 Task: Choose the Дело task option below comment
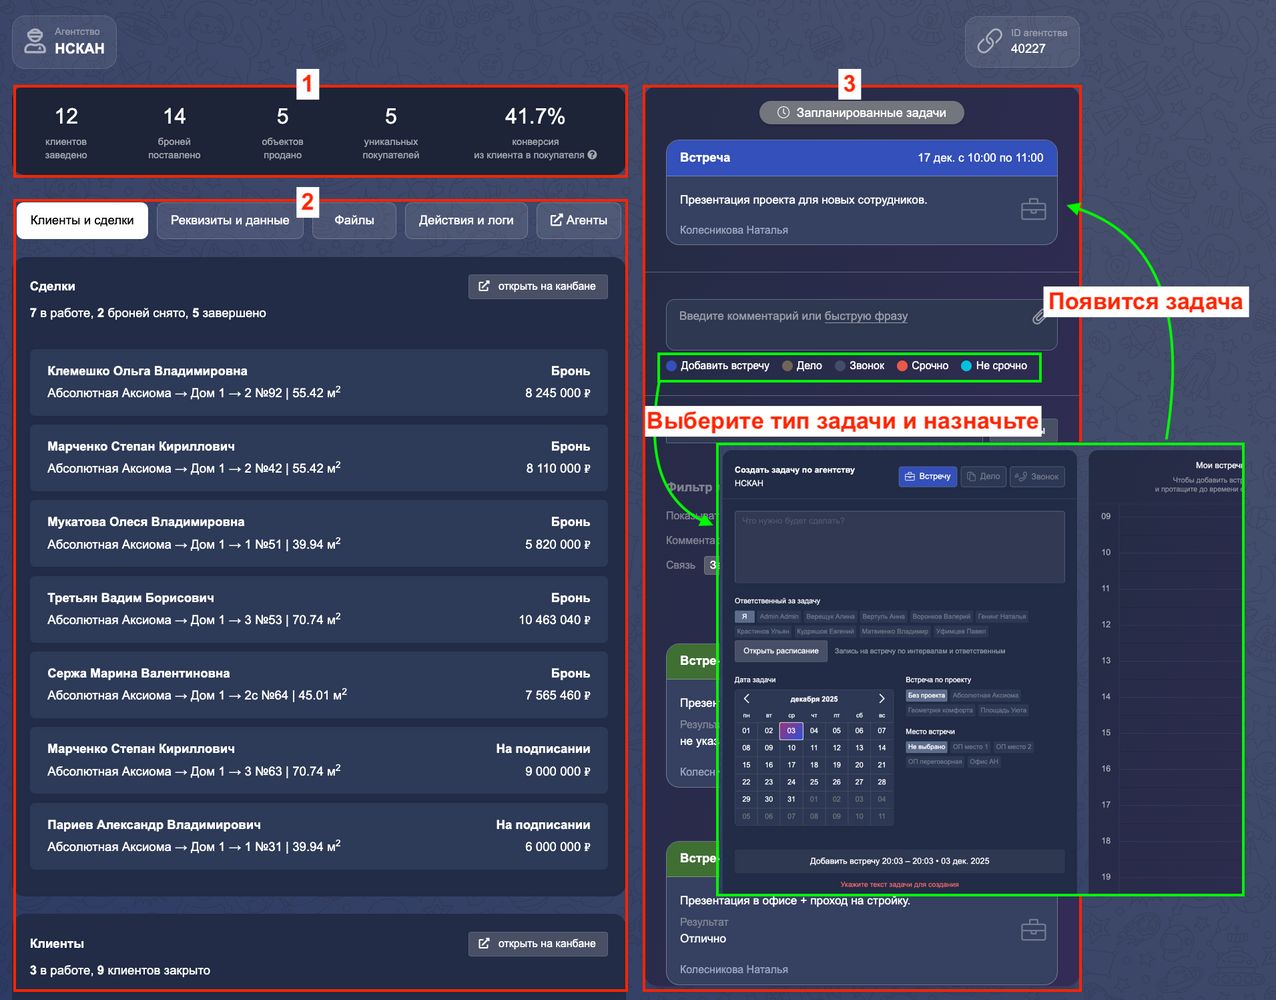802,366
